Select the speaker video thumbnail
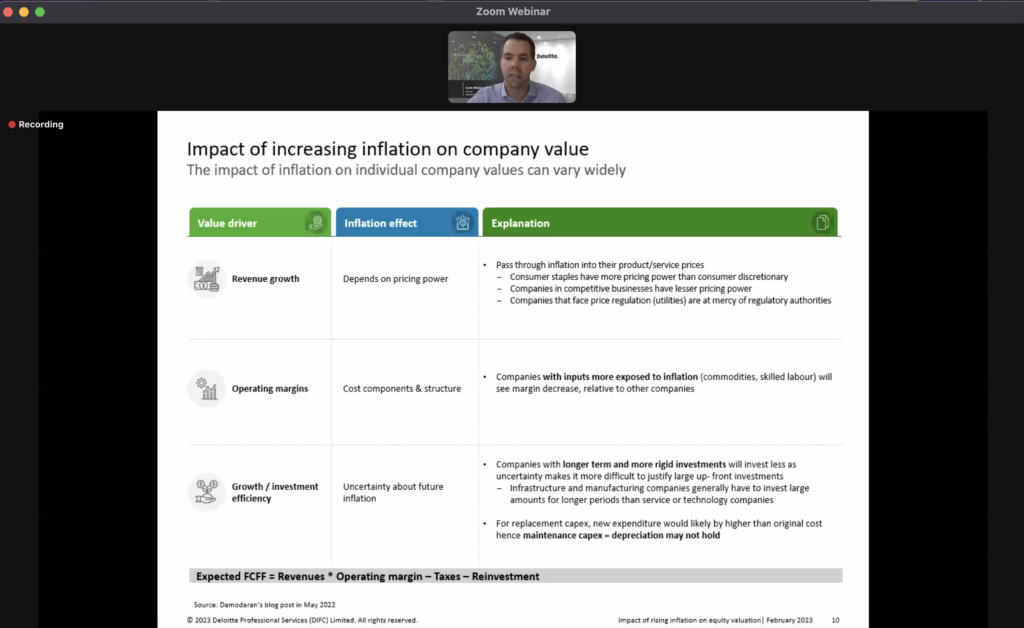This screenshot has width=1024, height=628. [512, 67]
